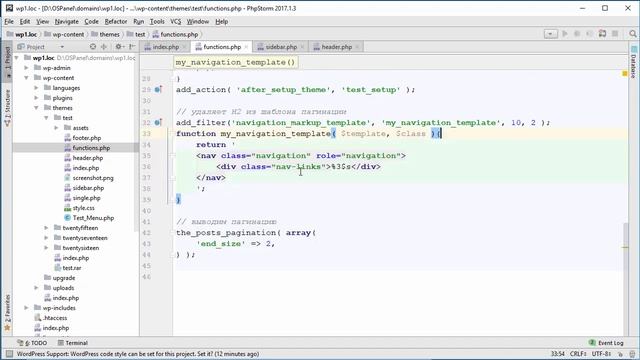Open the Database tool window
The width and height of the screenshot is (640, 360).
point(633,62)
